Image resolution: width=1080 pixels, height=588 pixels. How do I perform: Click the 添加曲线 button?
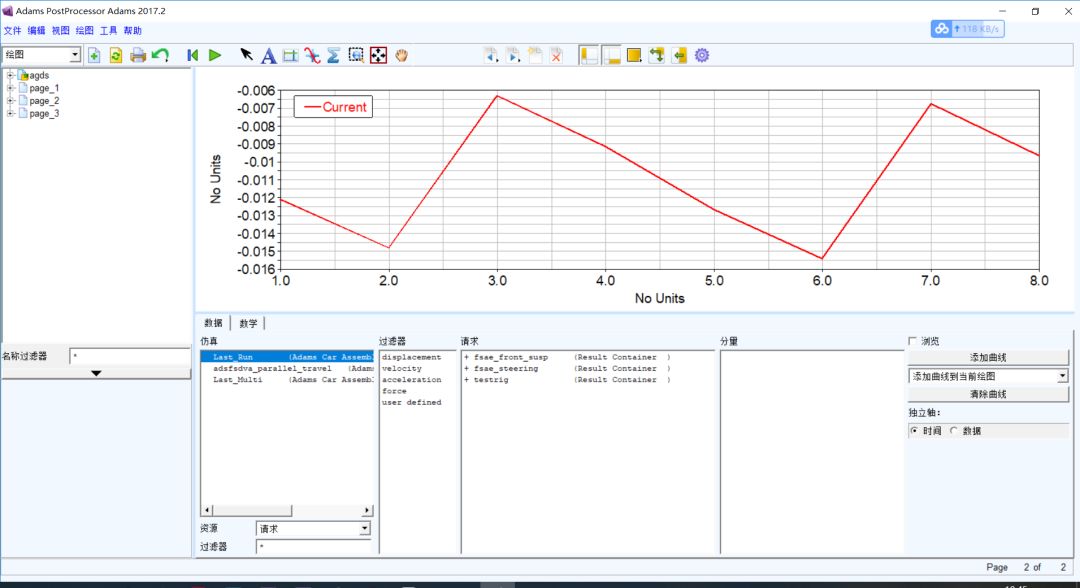tap(988, 358)
